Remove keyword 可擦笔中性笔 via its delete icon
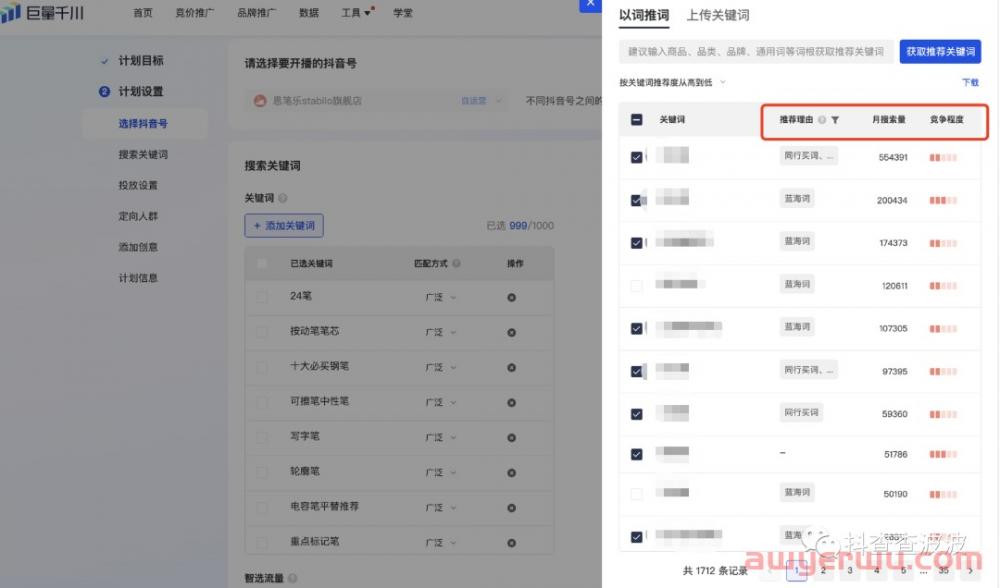Screen dimensions: 1000x588 [x=511, y=403]
